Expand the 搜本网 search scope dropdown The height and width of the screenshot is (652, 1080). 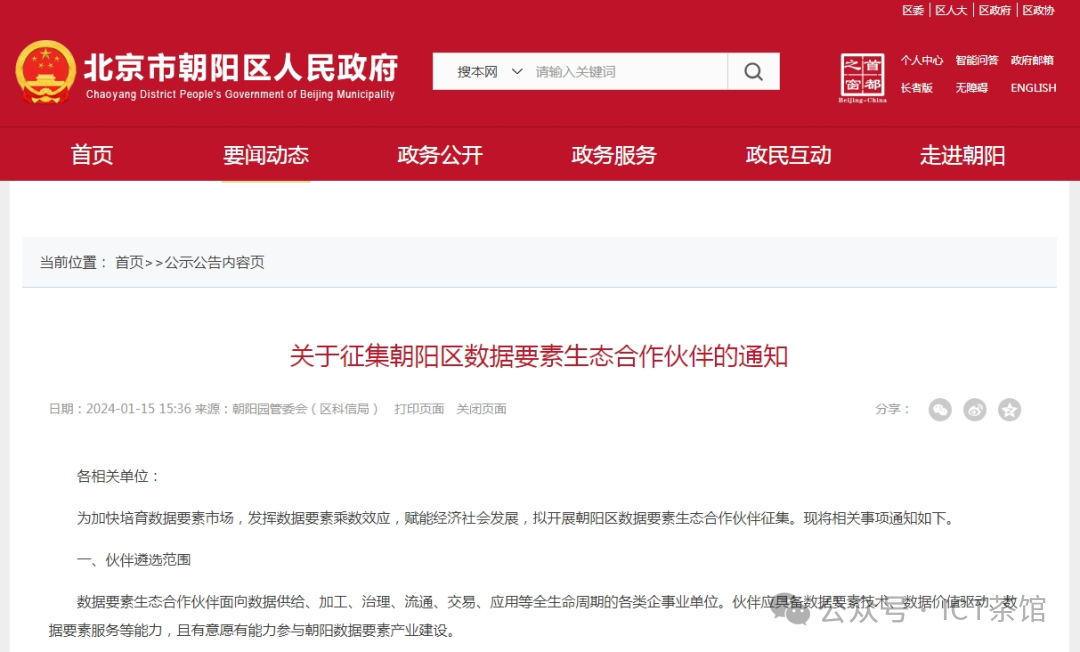pyautogui.click(x=490, y=72)
